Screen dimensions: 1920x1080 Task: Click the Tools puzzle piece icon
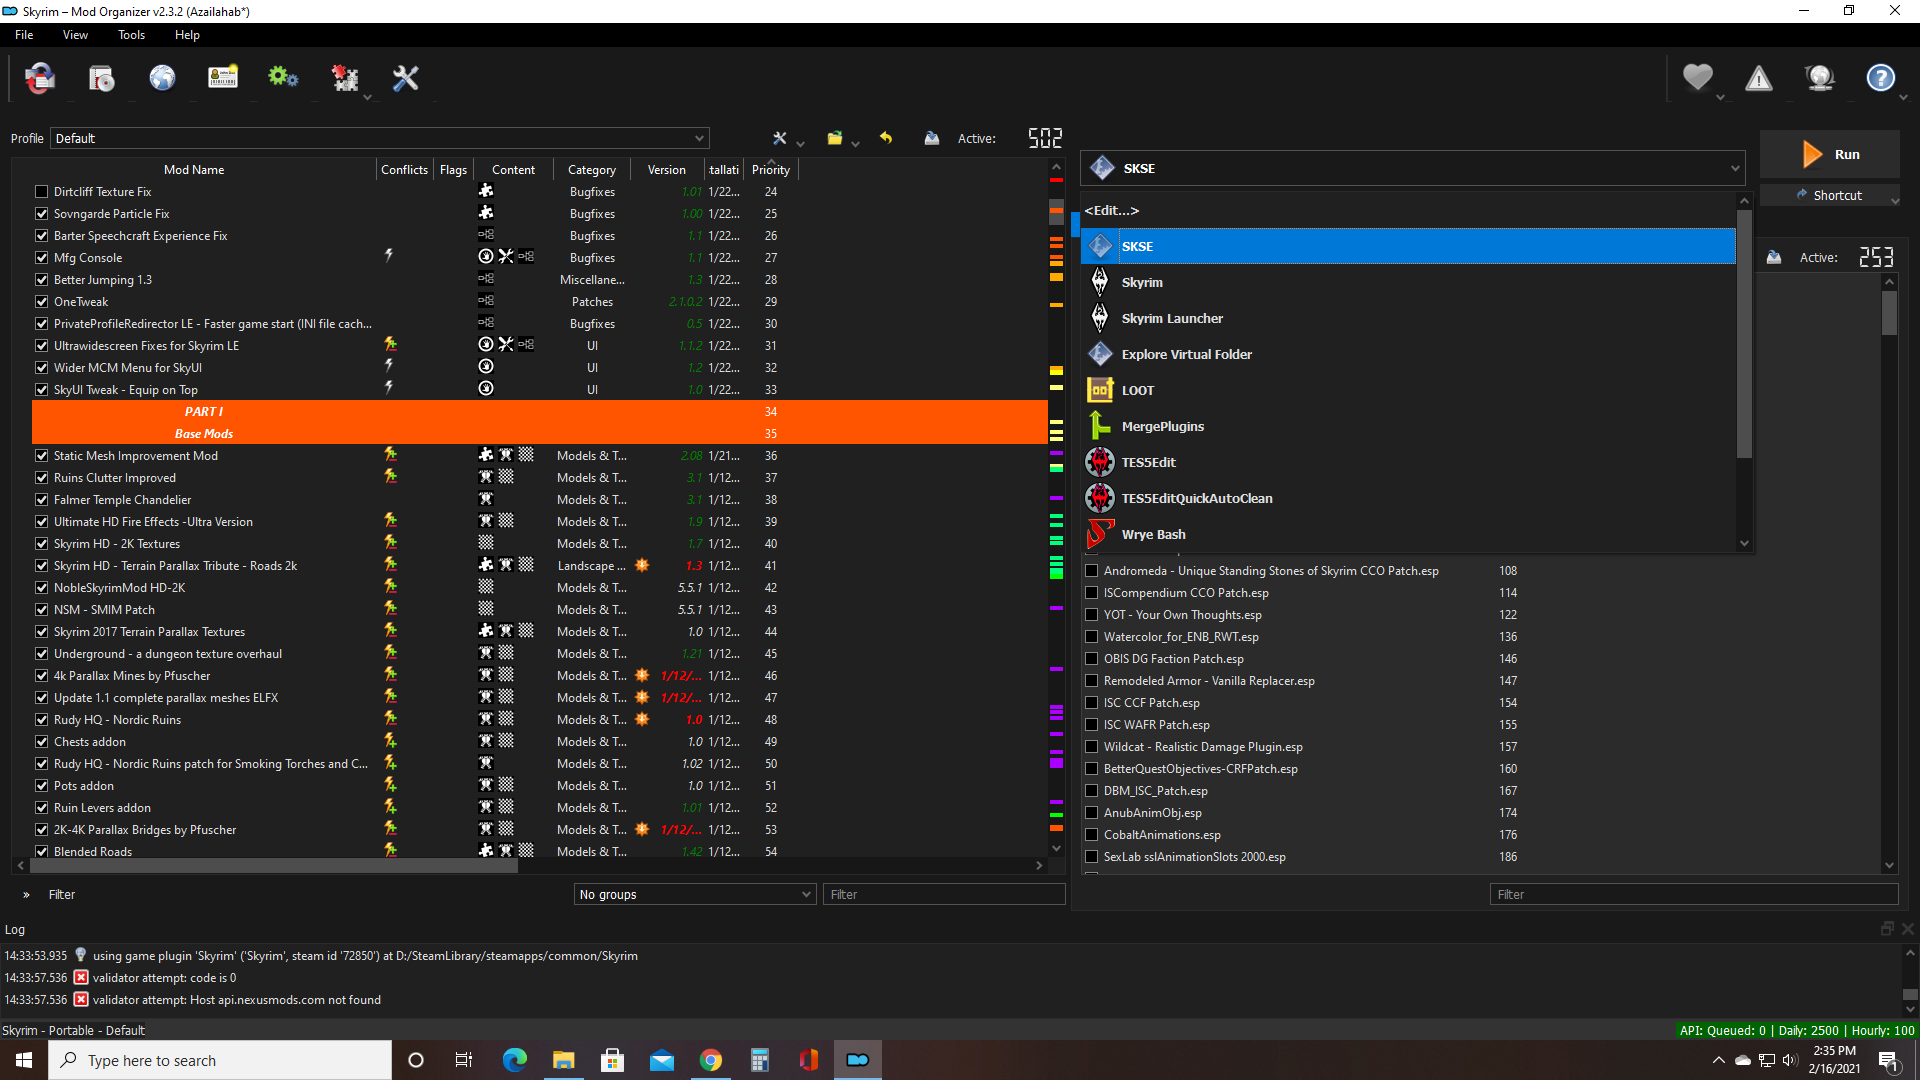(345, 78)
